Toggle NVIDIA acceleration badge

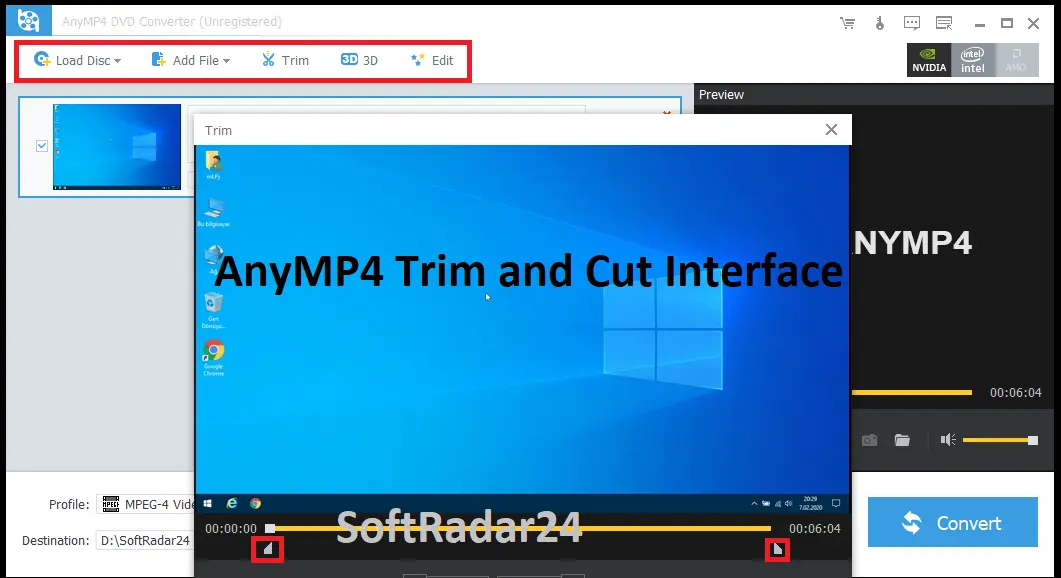pyautogui.click(x=929, y=60)
